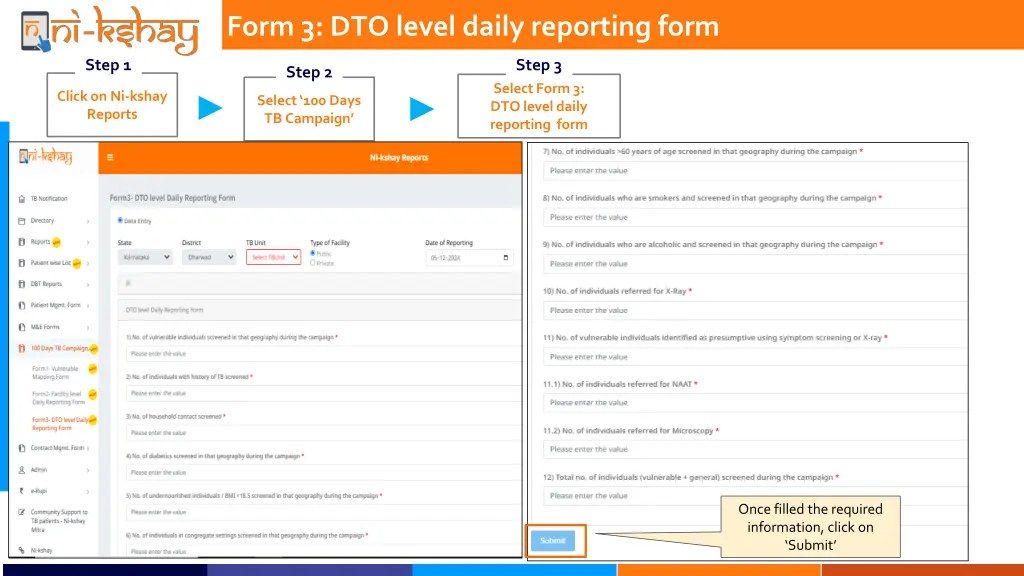1024x576 pixels.
Task: Open the calendar picker in Date of Reporting
Action: pos(505,257)
